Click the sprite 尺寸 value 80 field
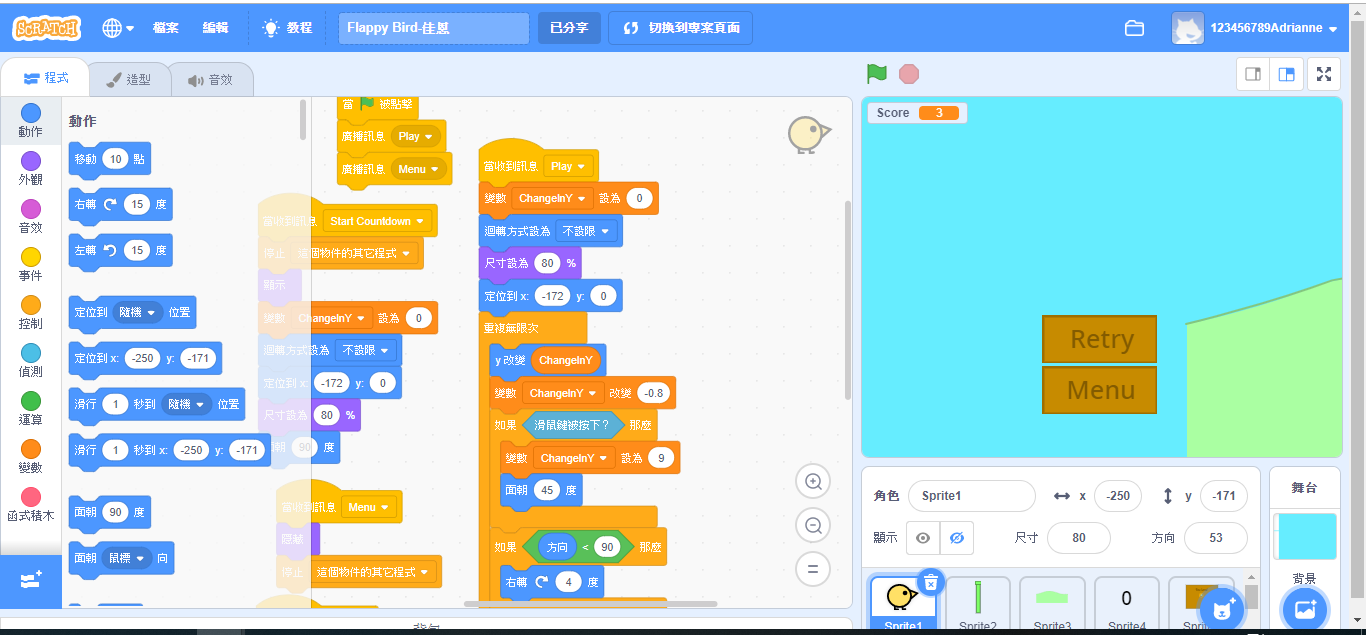The image size is (1366, 635). pos(1079,538)
